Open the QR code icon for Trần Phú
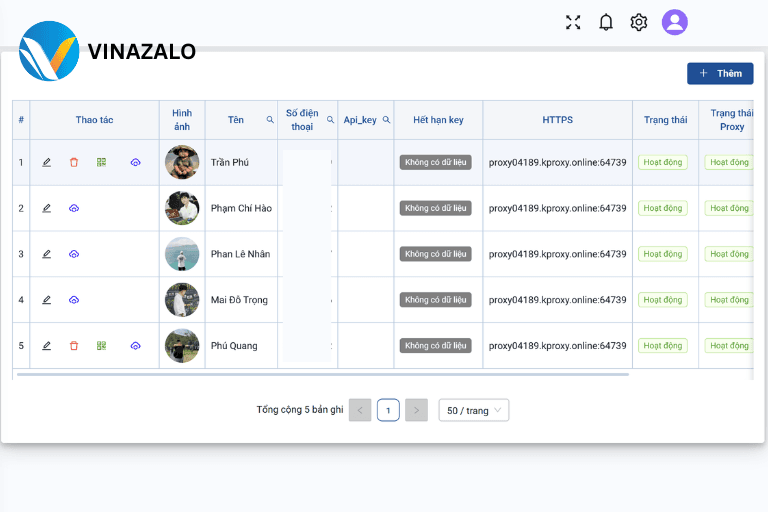The width and height of the screenshot is (768, 512). coord(101,162)
